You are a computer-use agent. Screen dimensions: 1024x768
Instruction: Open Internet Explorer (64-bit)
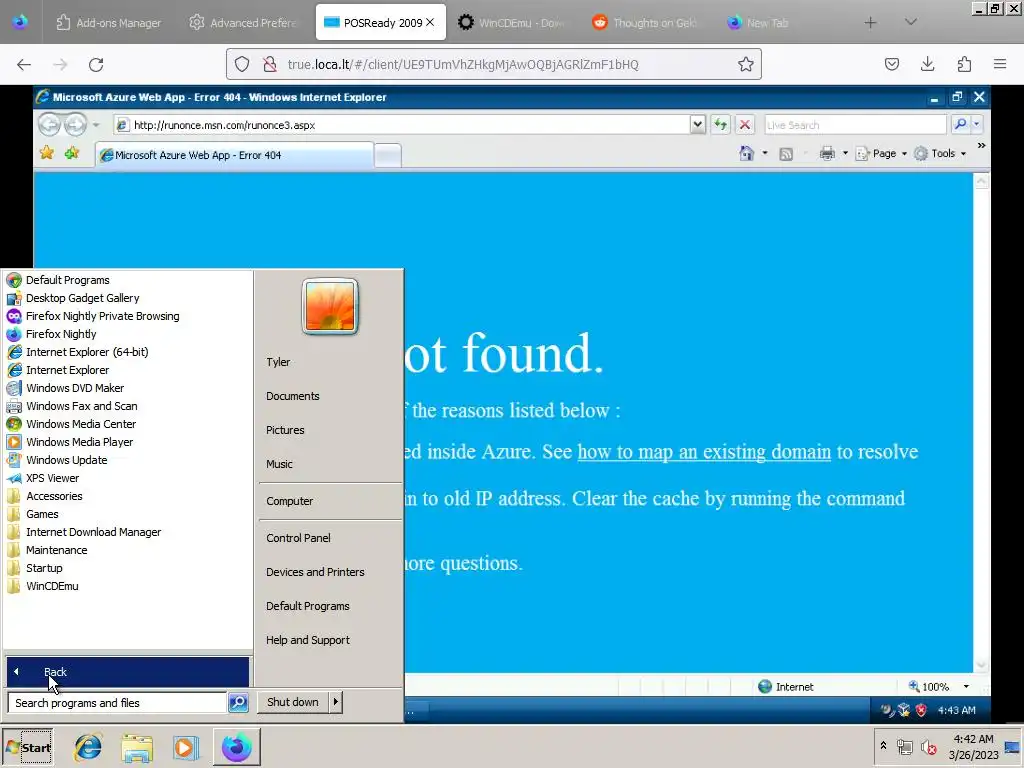(87, 352)
